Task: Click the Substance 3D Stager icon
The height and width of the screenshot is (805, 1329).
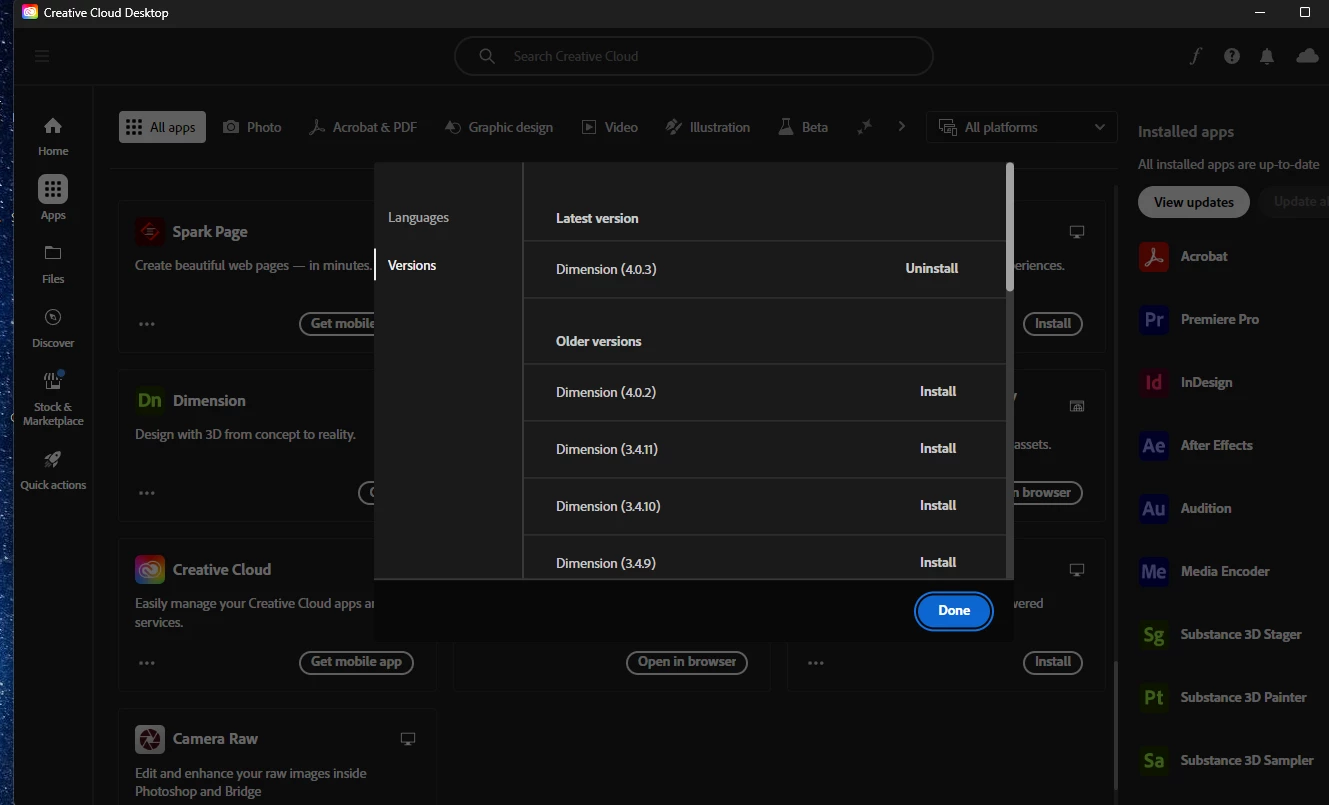Action: pos(1154,634)
